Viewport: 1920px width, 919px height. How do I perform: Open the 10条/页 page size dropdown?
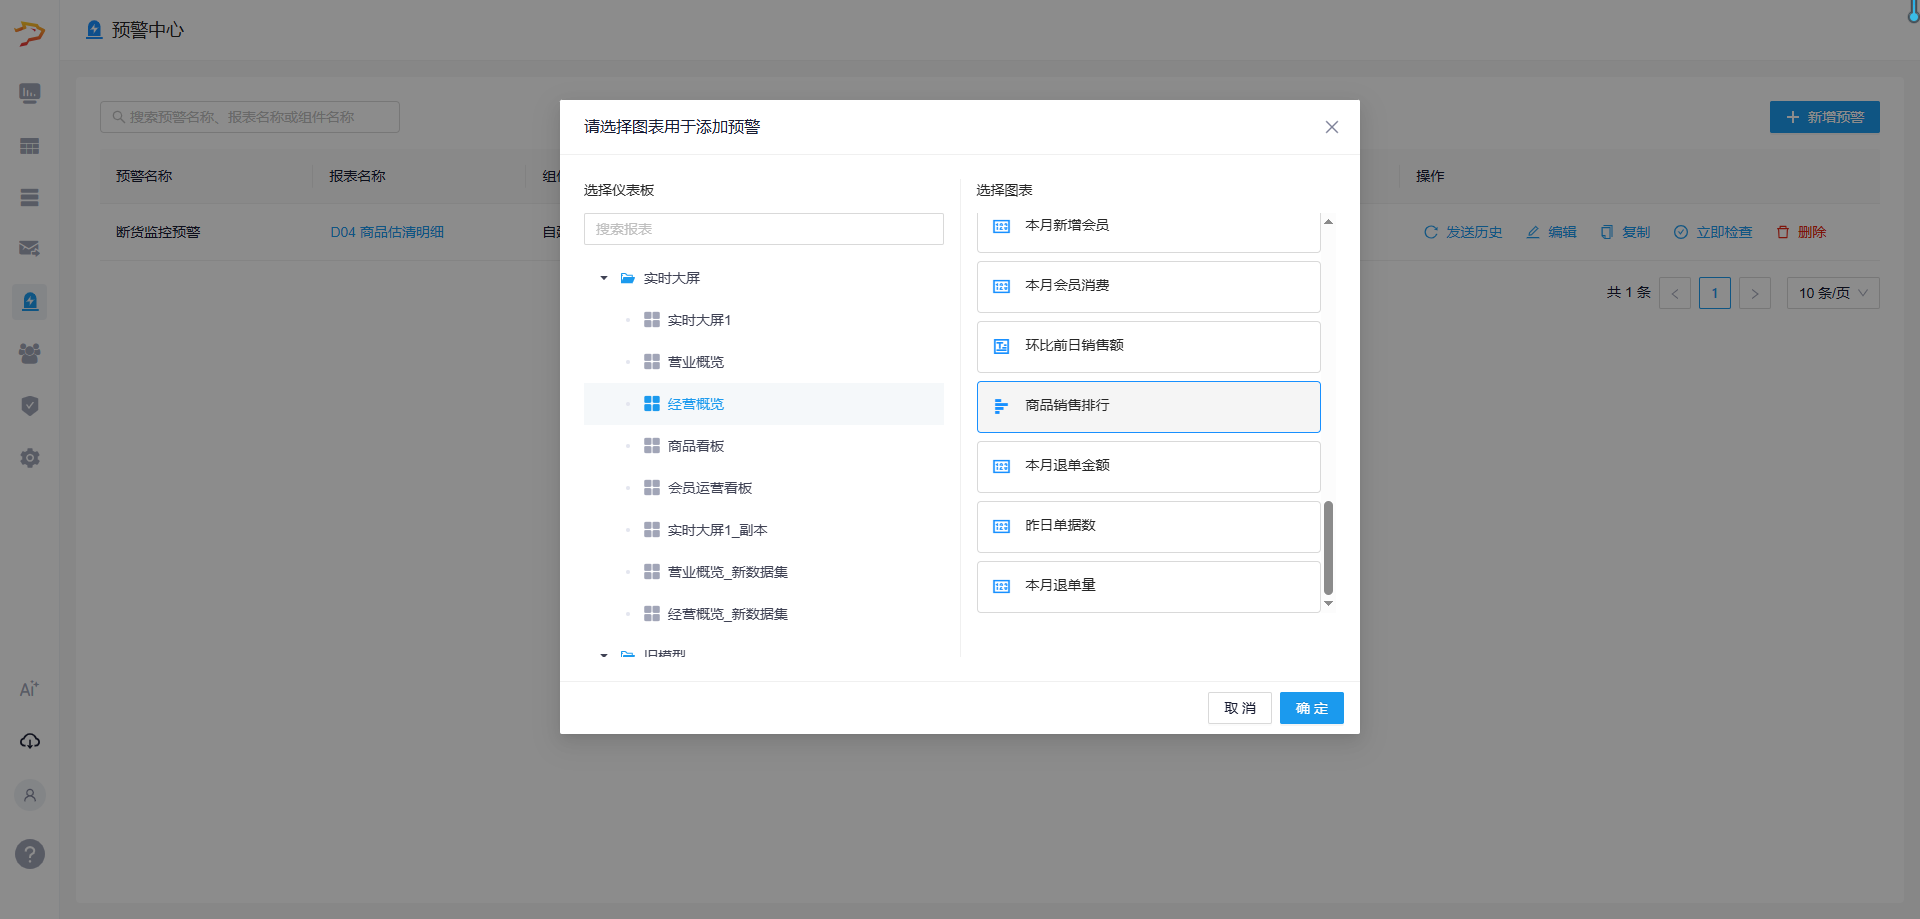pos(1832,292)
